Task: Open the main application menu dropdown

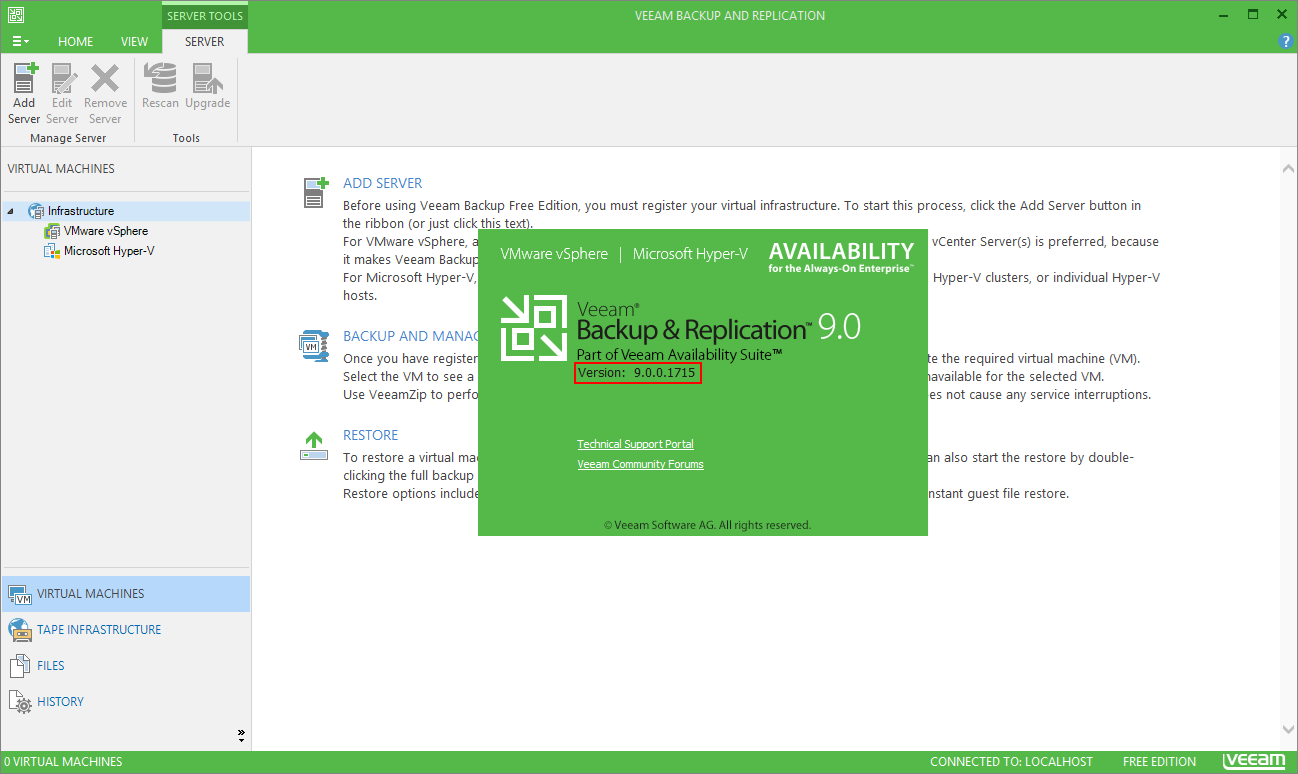Action: coord(19,41)
